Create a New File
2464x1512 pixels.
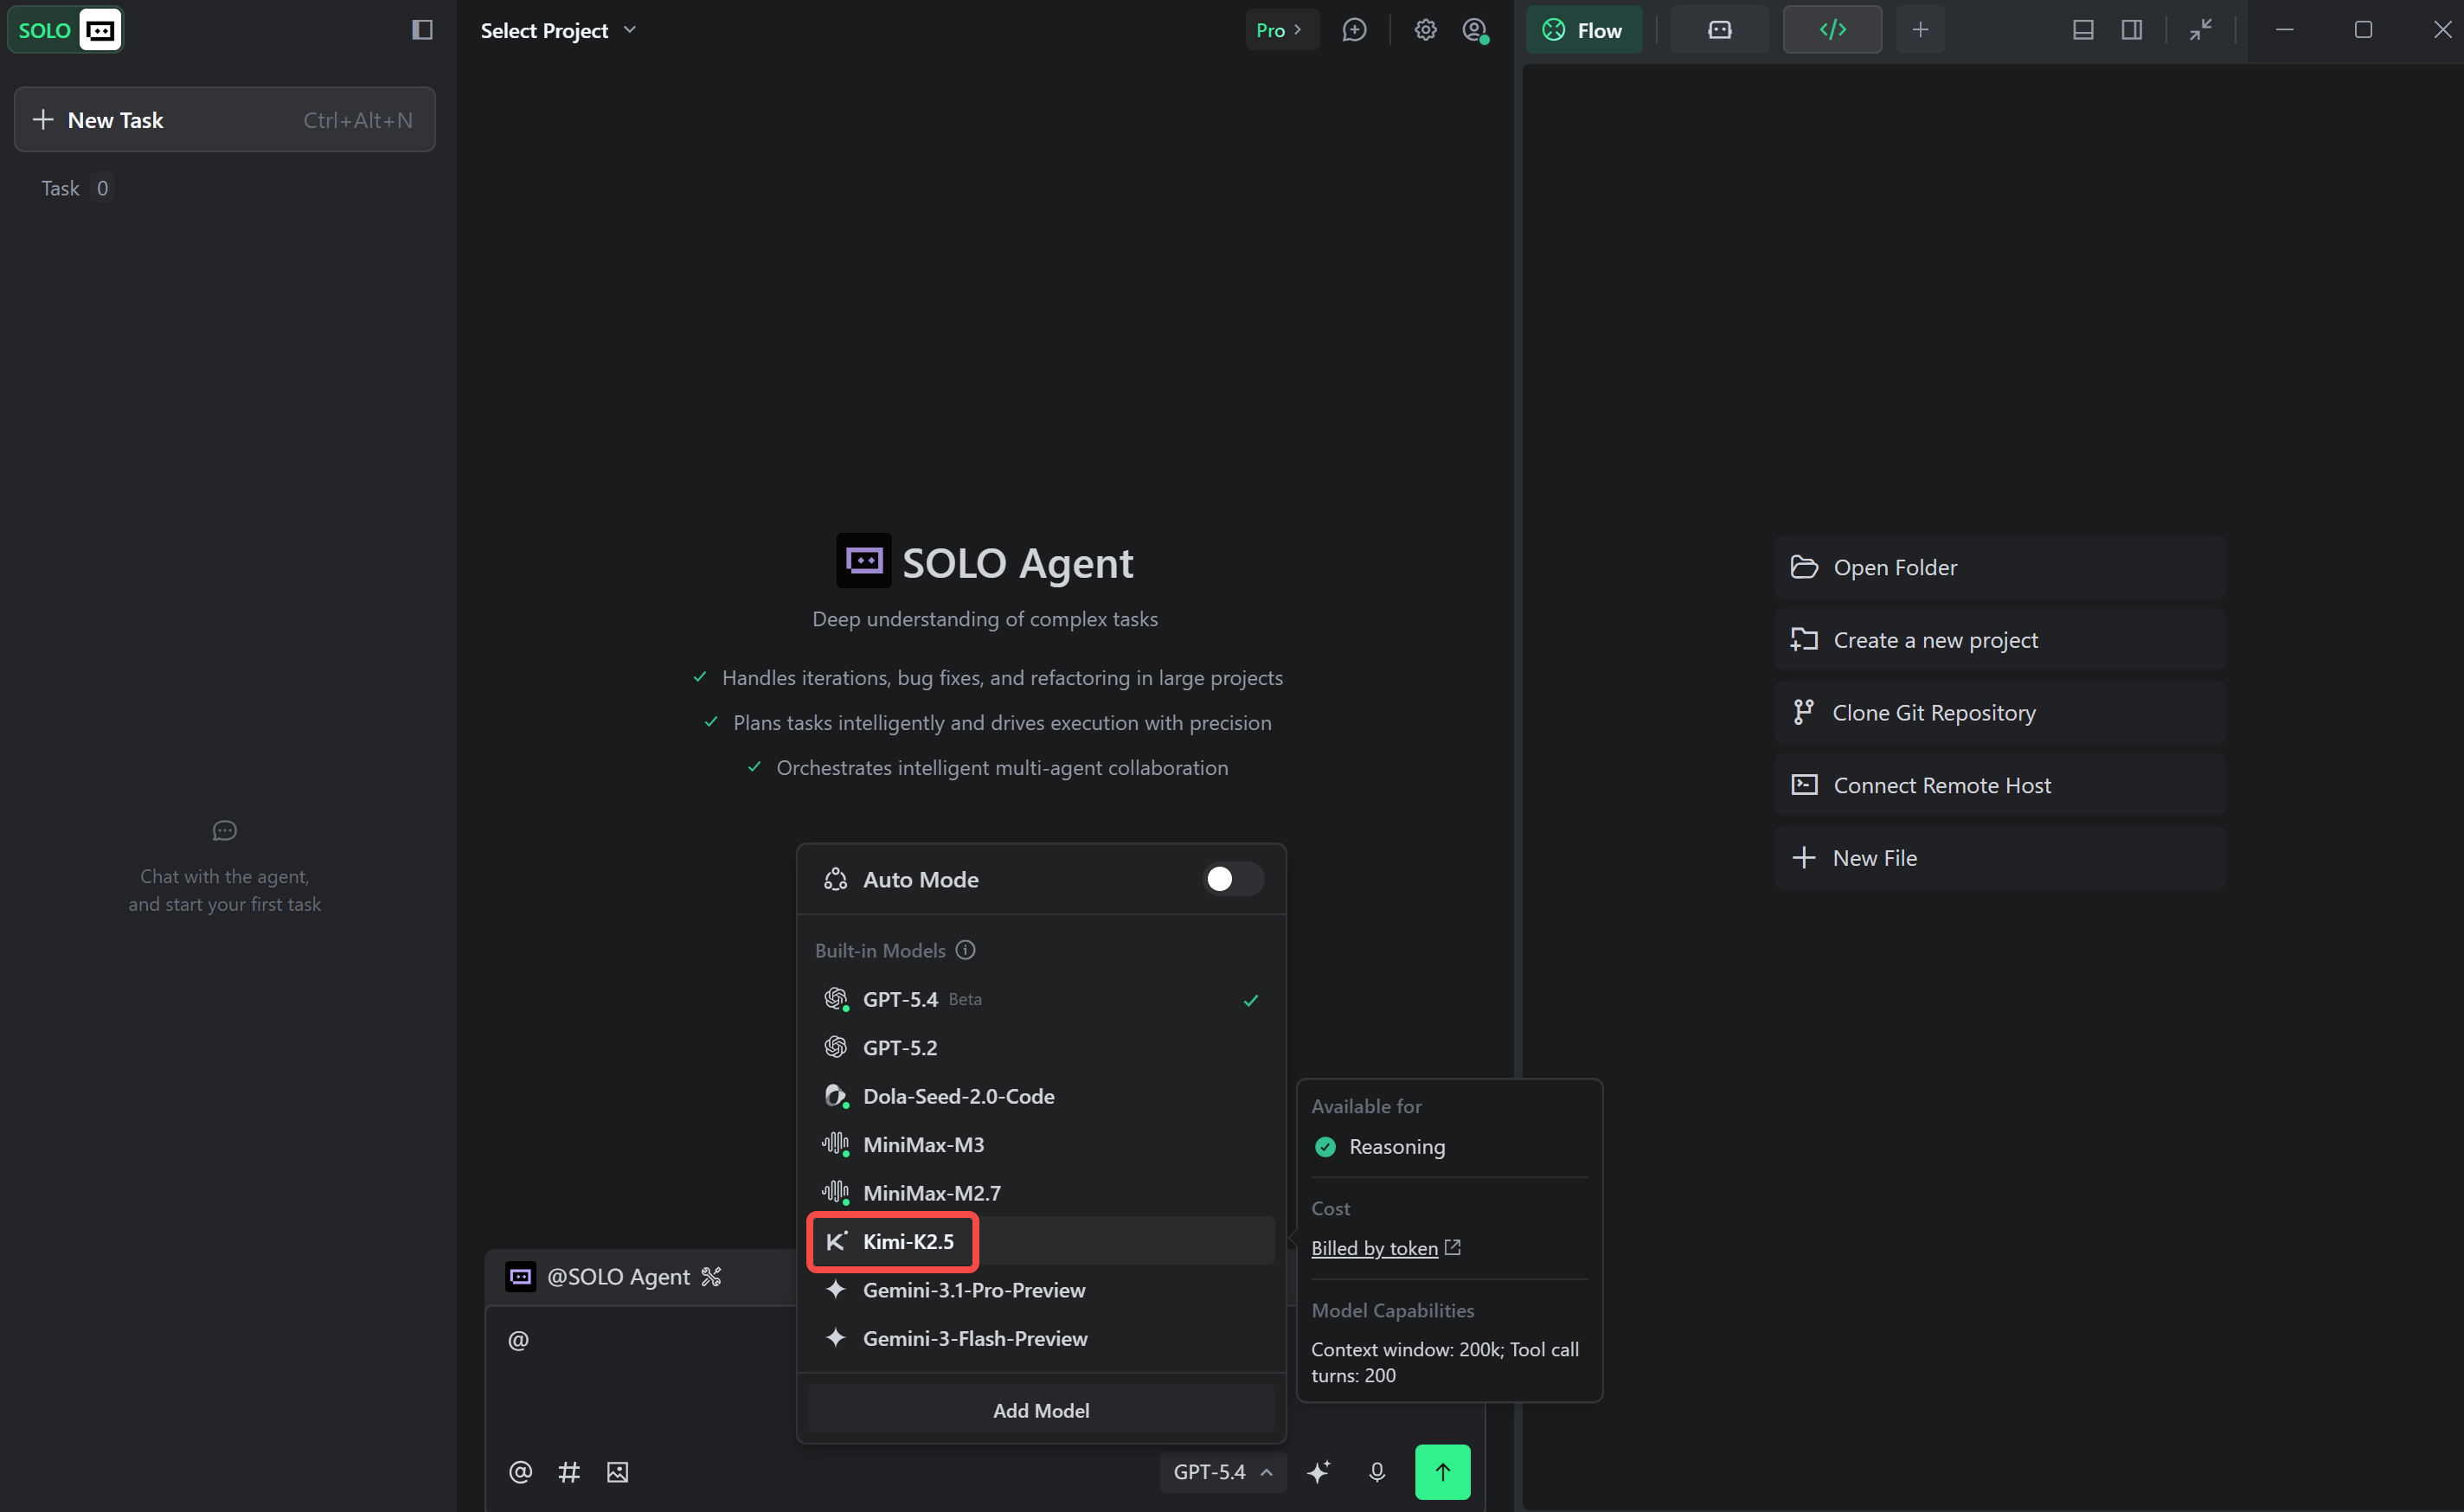pos(2000,858)
